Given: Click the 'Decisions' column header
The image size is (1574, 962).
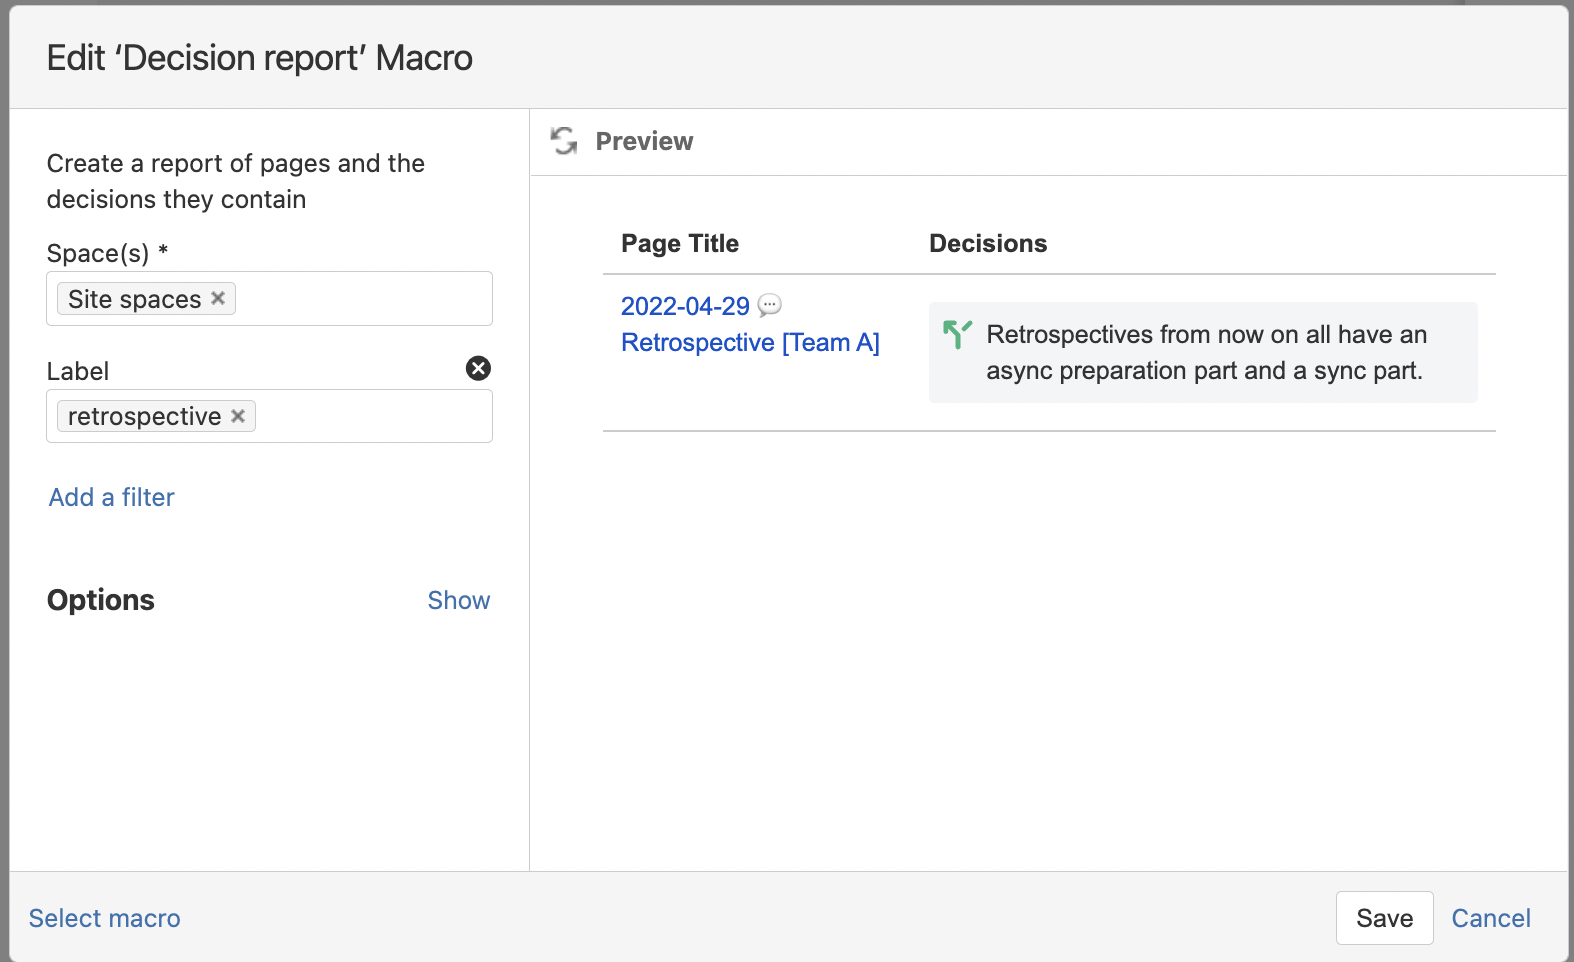Looking at the screenshot, I should (987, 243).
